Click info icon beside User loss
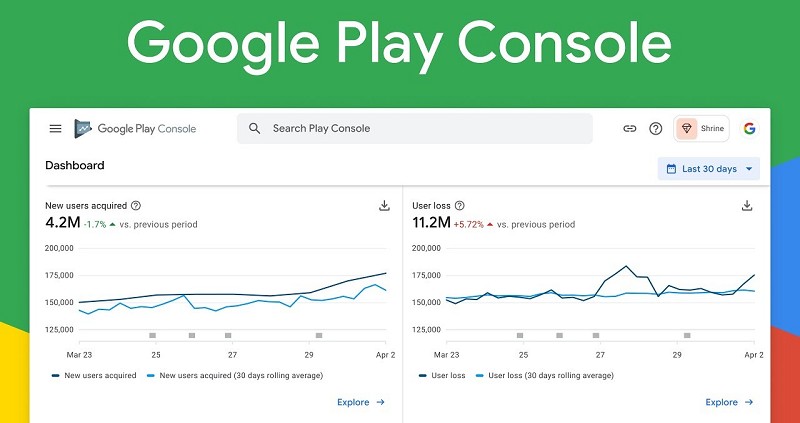This screenshot has height=423, width=800. click(x=458, y=205)
